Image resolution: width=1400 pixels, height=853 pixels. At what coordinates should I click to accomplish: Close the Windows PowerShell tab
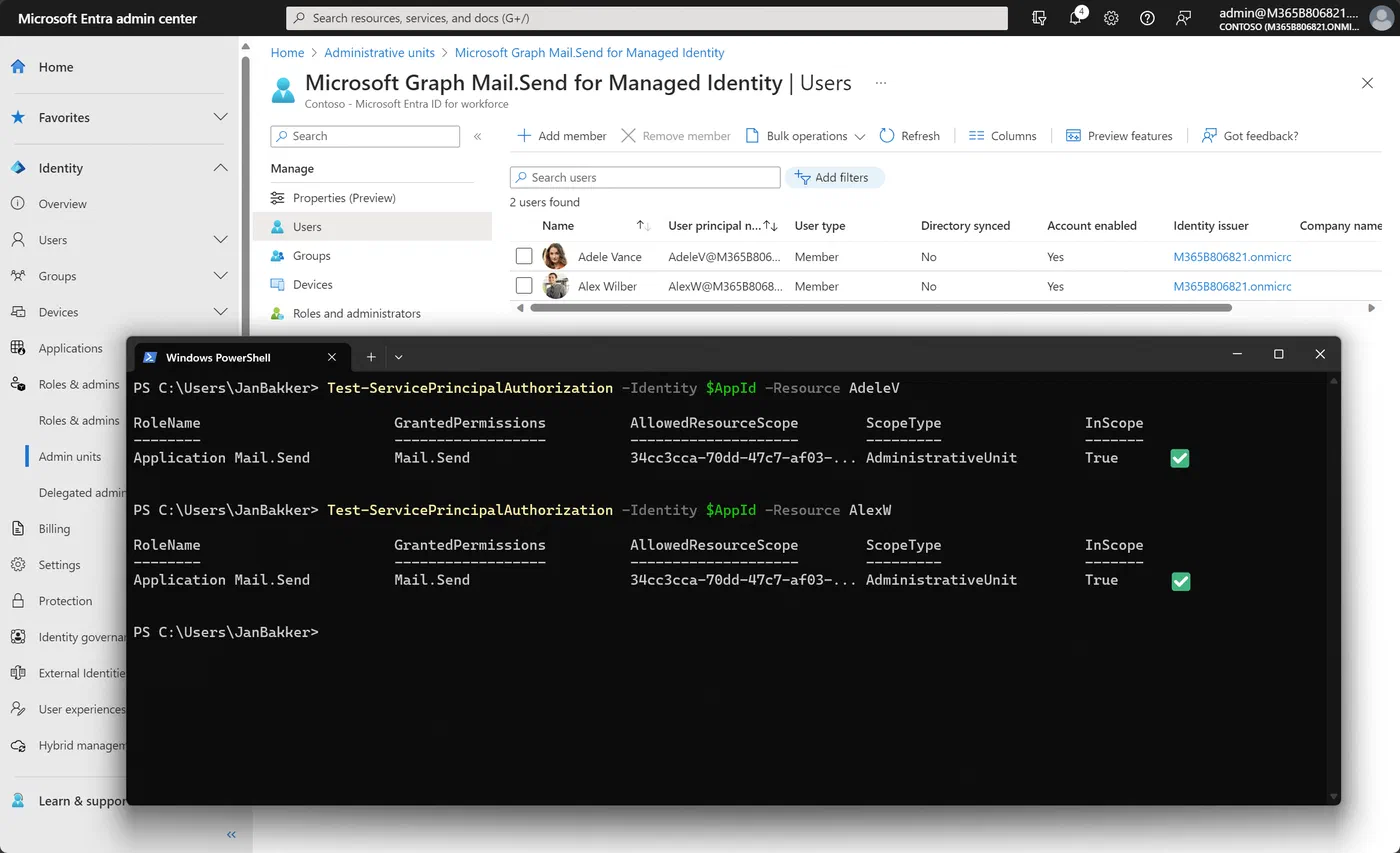pyautogui.click(x=332, y=357)
